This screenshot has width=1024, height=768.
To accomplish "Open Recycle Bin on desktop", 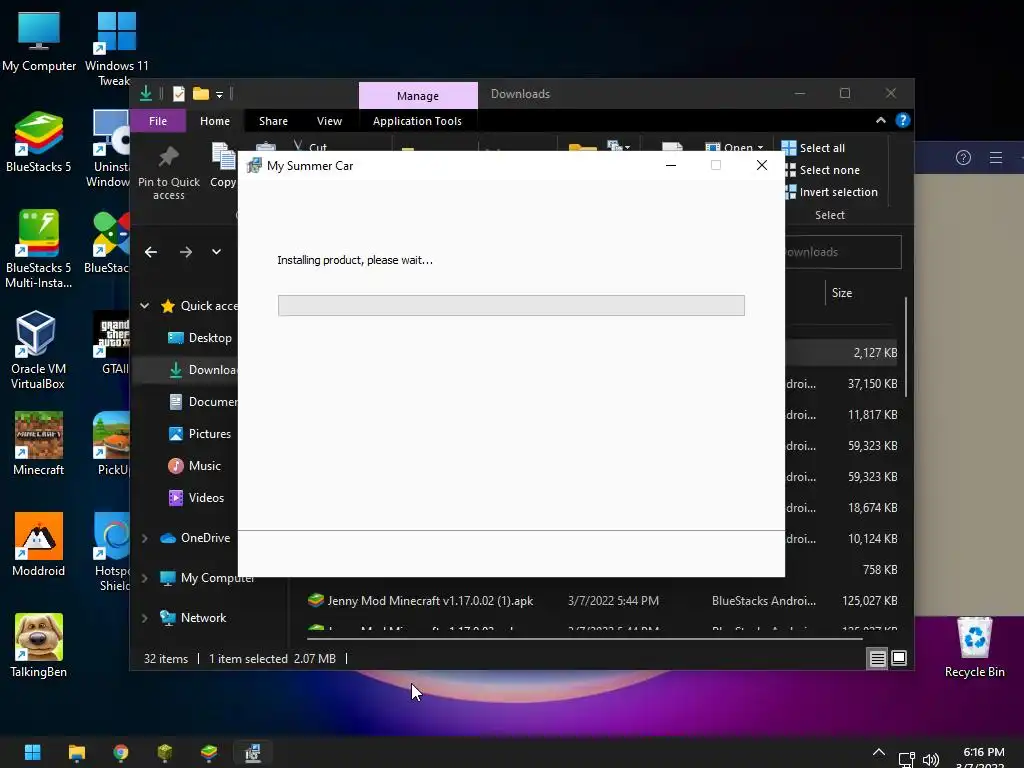I will [974, 647].
